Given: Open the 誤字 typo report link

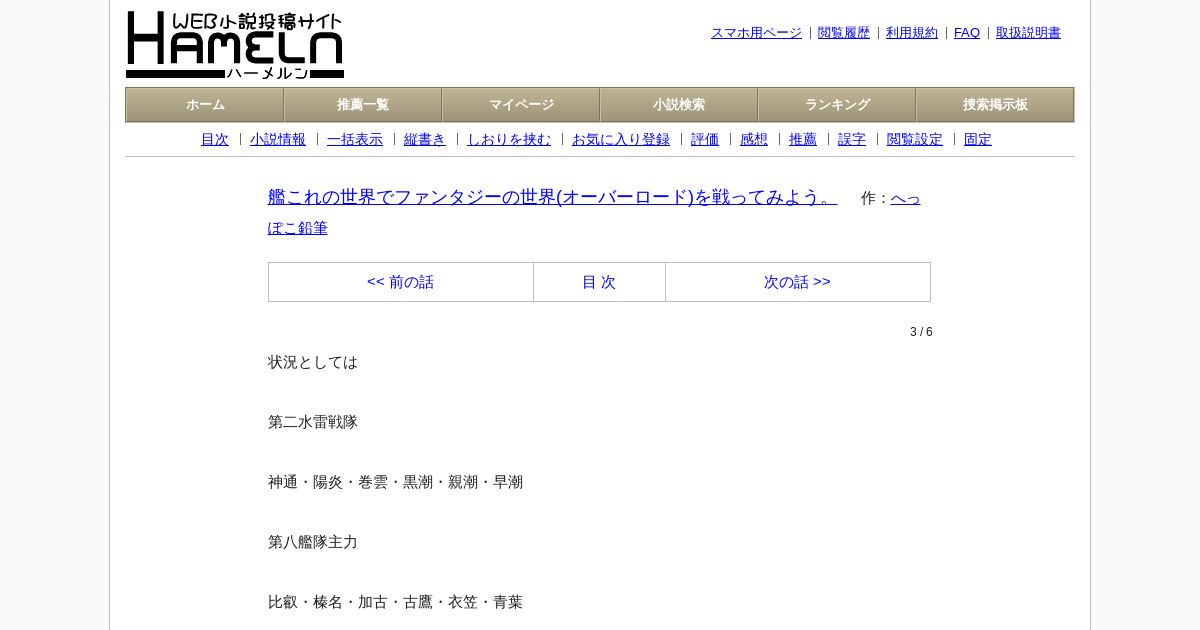Looking at the screenshot, I should (852, 140).
